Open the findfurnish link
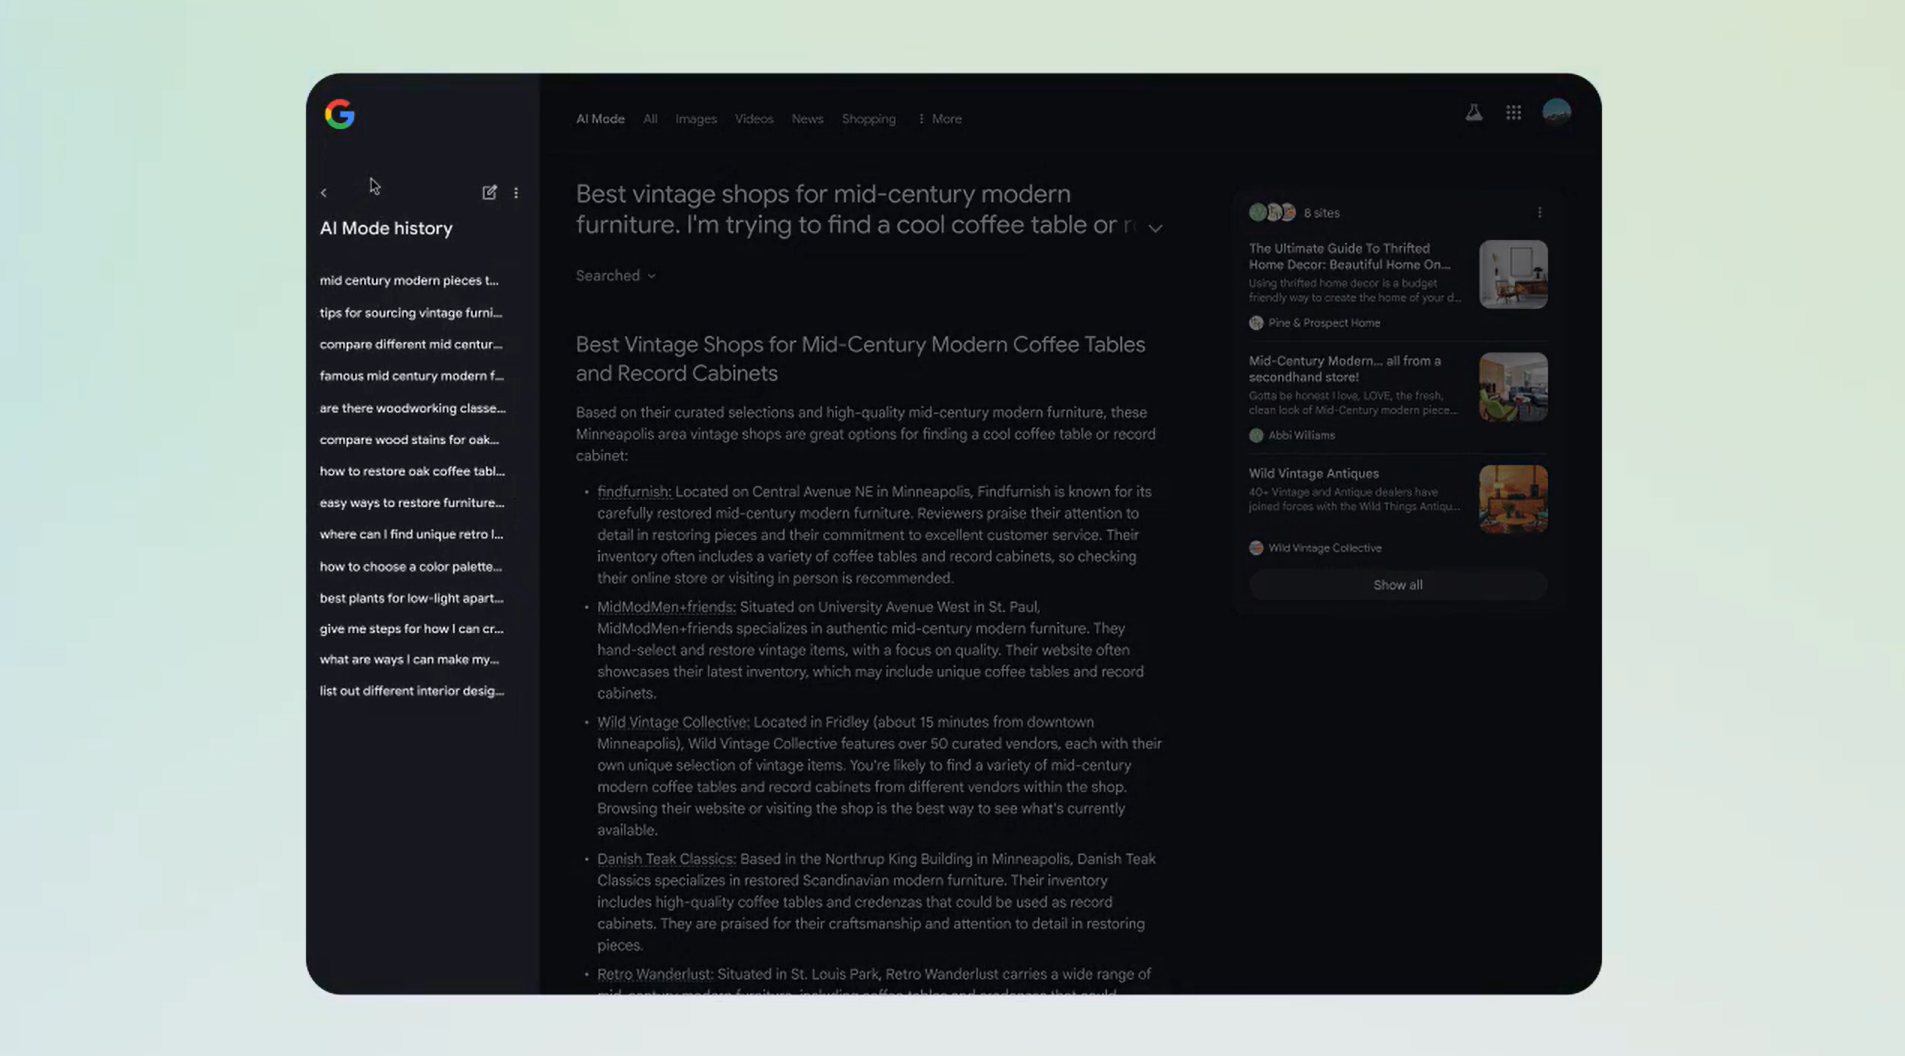 point(633,492)
